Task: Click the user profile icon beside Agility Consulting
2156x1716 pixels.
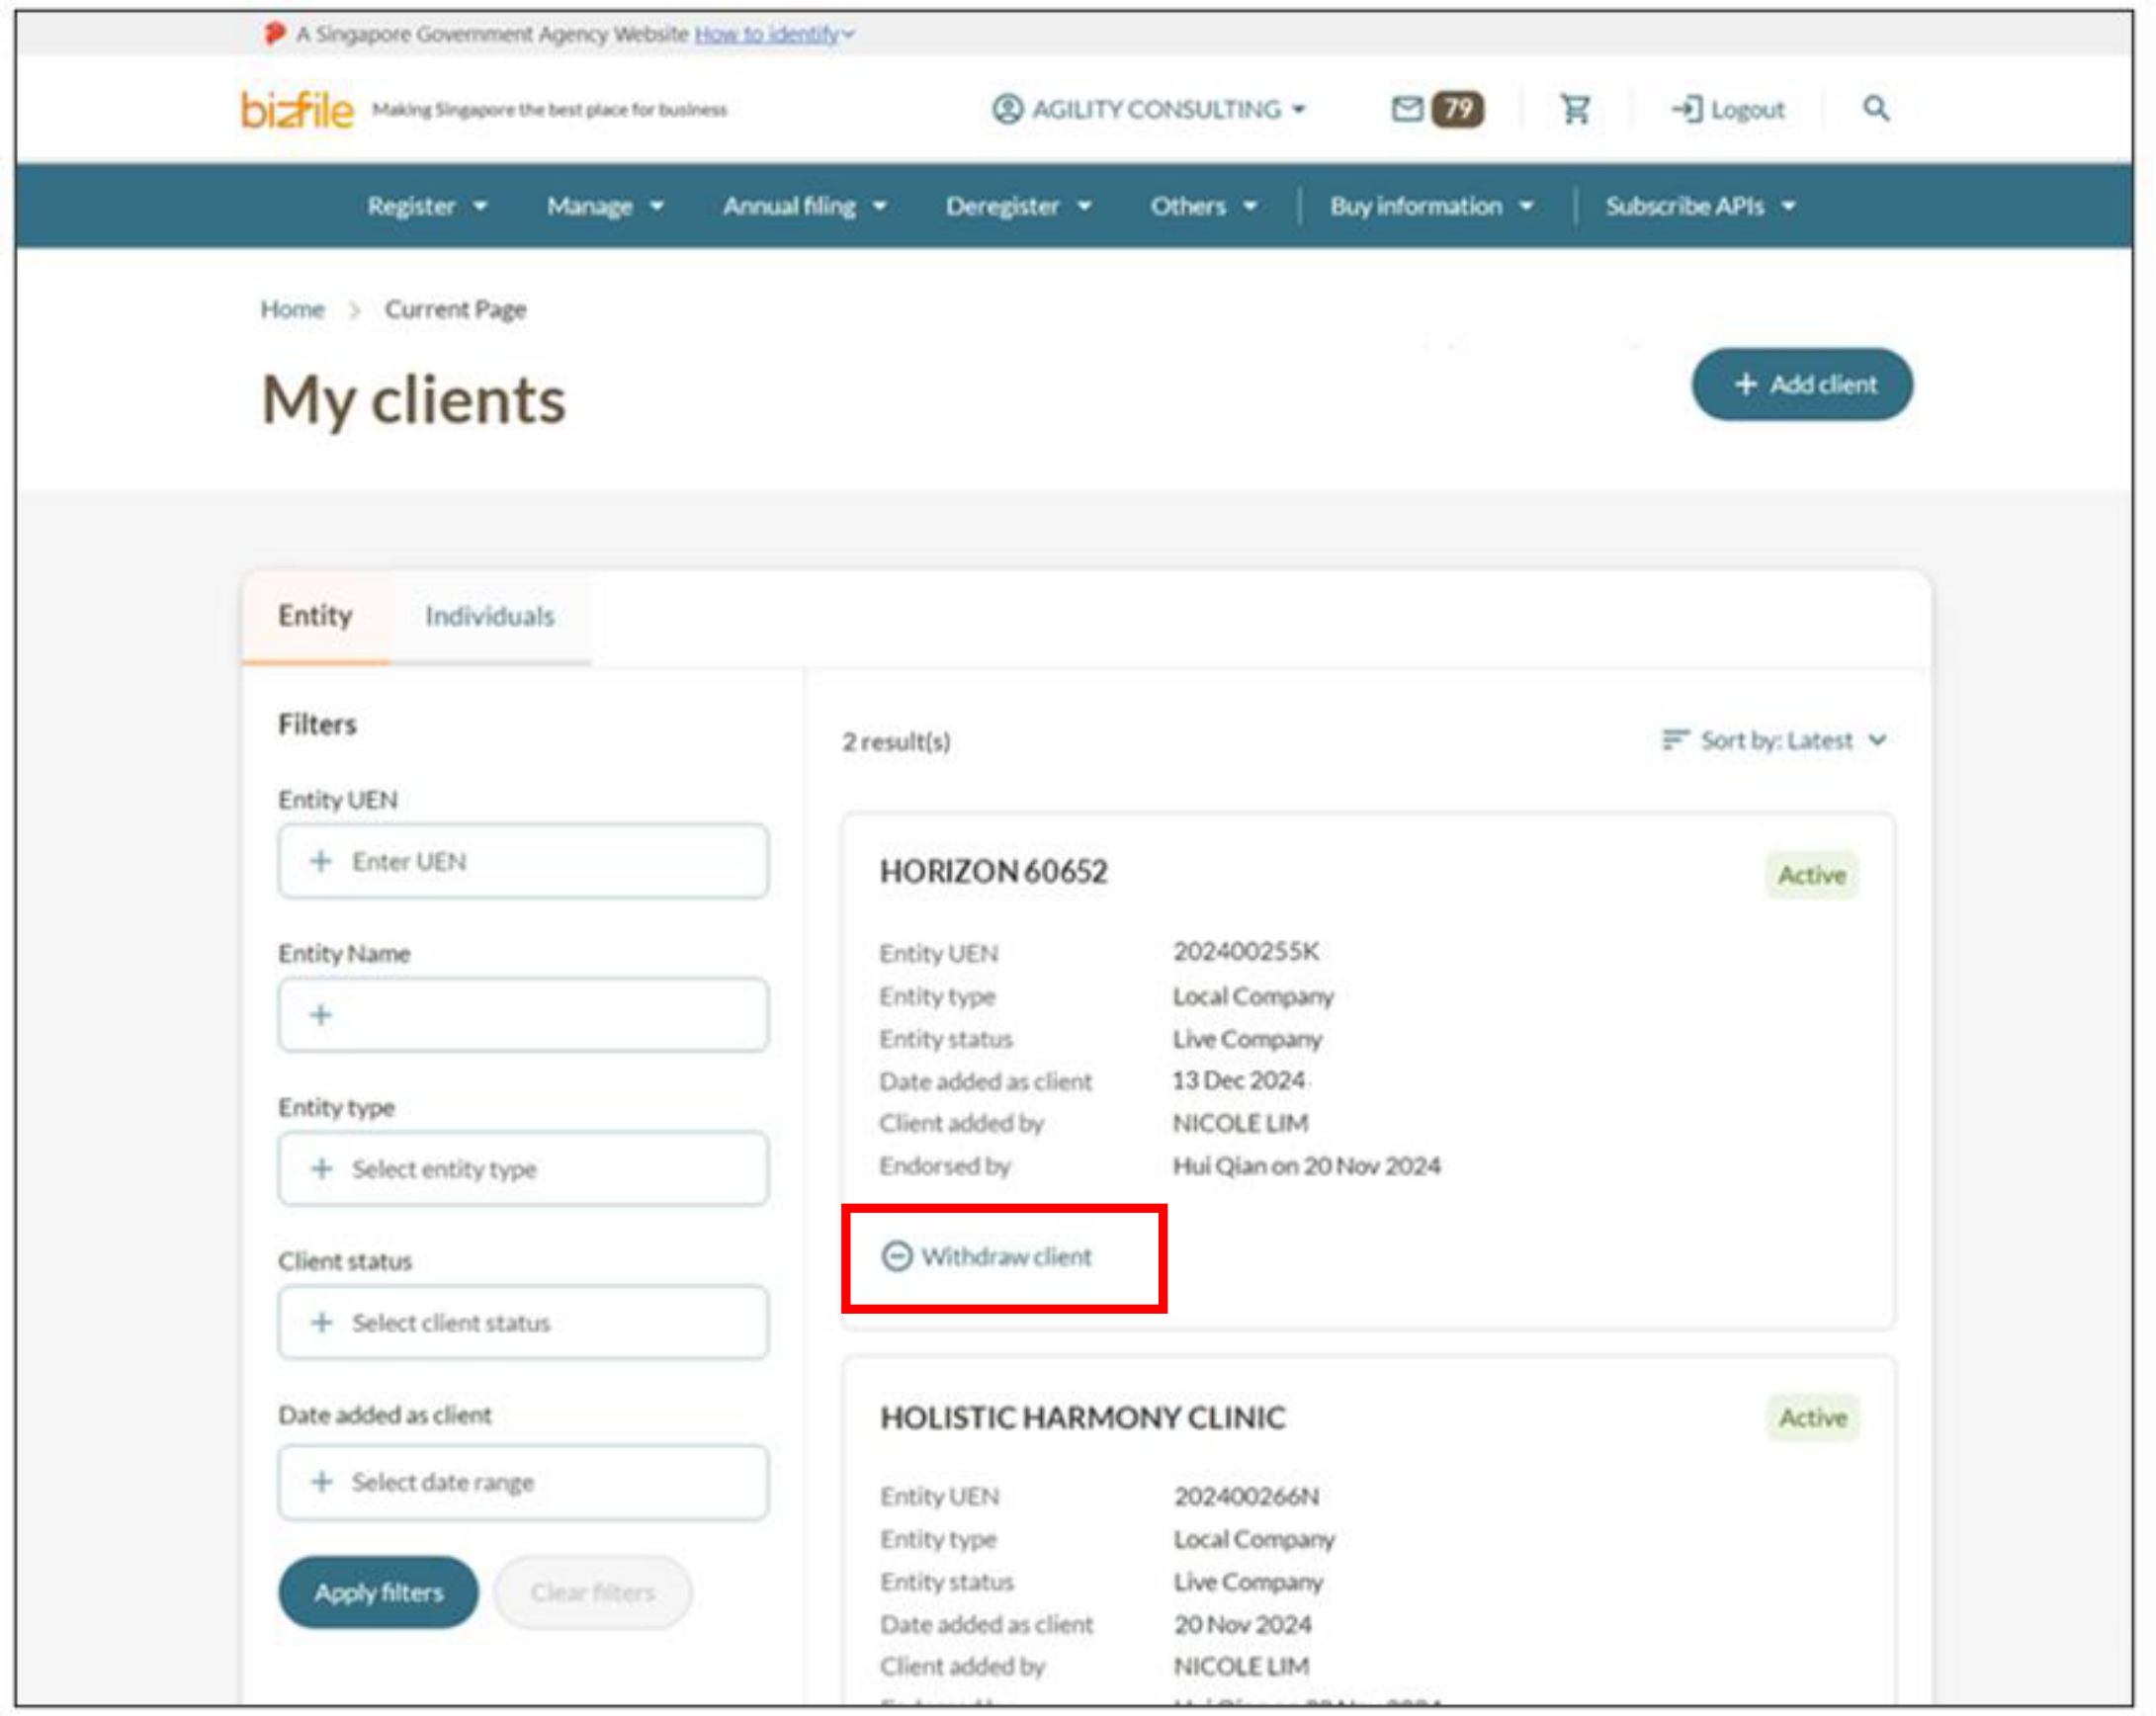Action: coord(1007,108)
